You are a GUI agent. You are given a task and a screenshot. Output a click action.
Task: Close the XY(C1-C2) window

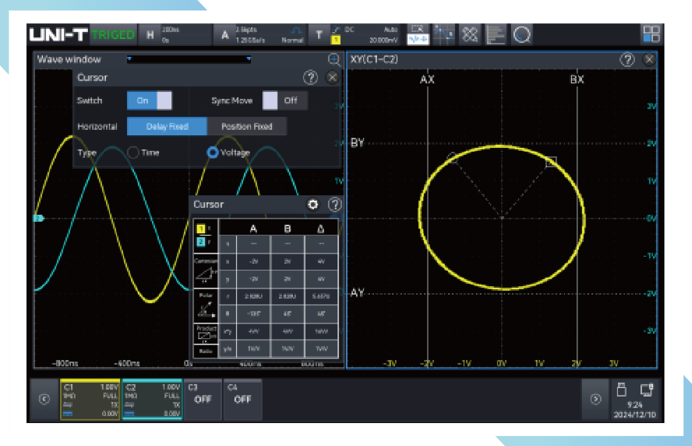coord(649,60)
